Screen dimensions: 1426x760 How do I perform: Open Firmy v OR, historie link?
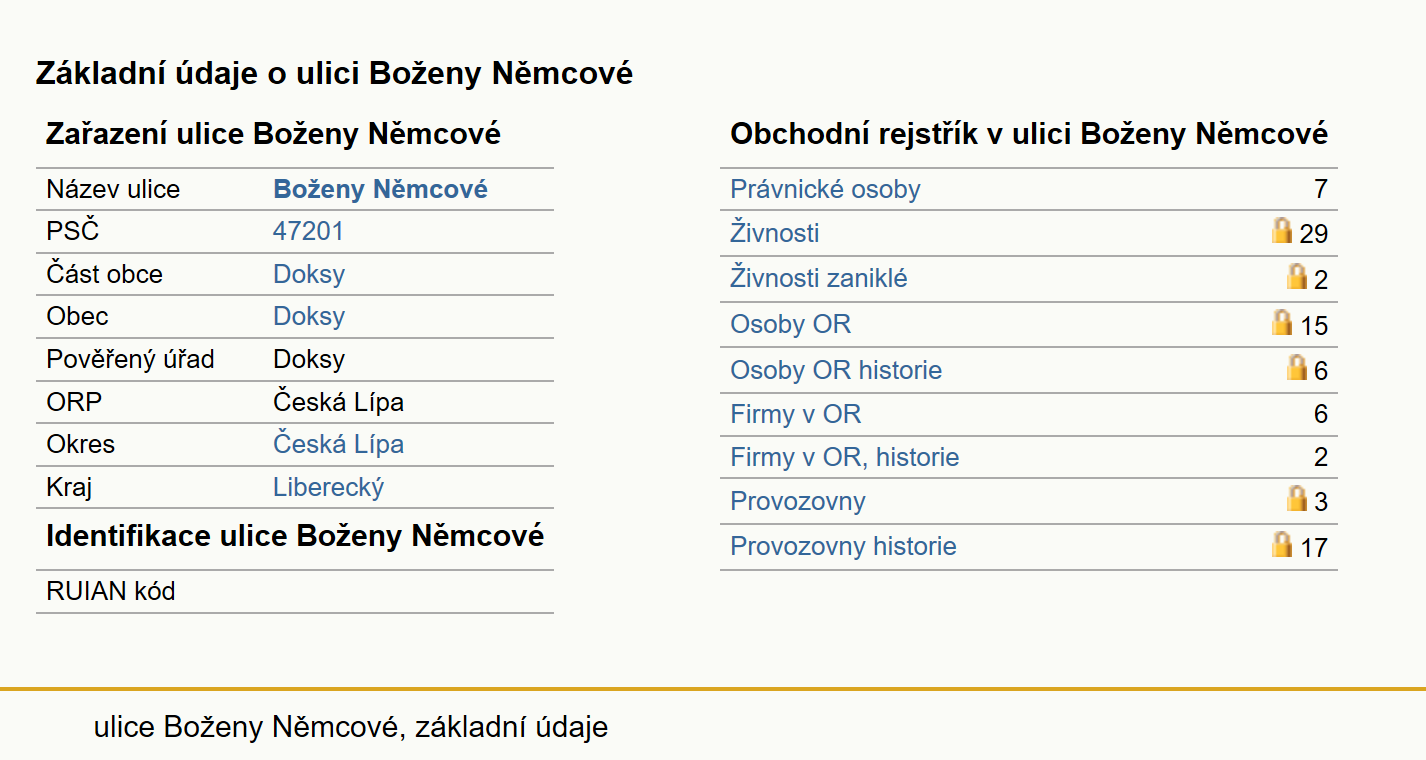[845, 457]
